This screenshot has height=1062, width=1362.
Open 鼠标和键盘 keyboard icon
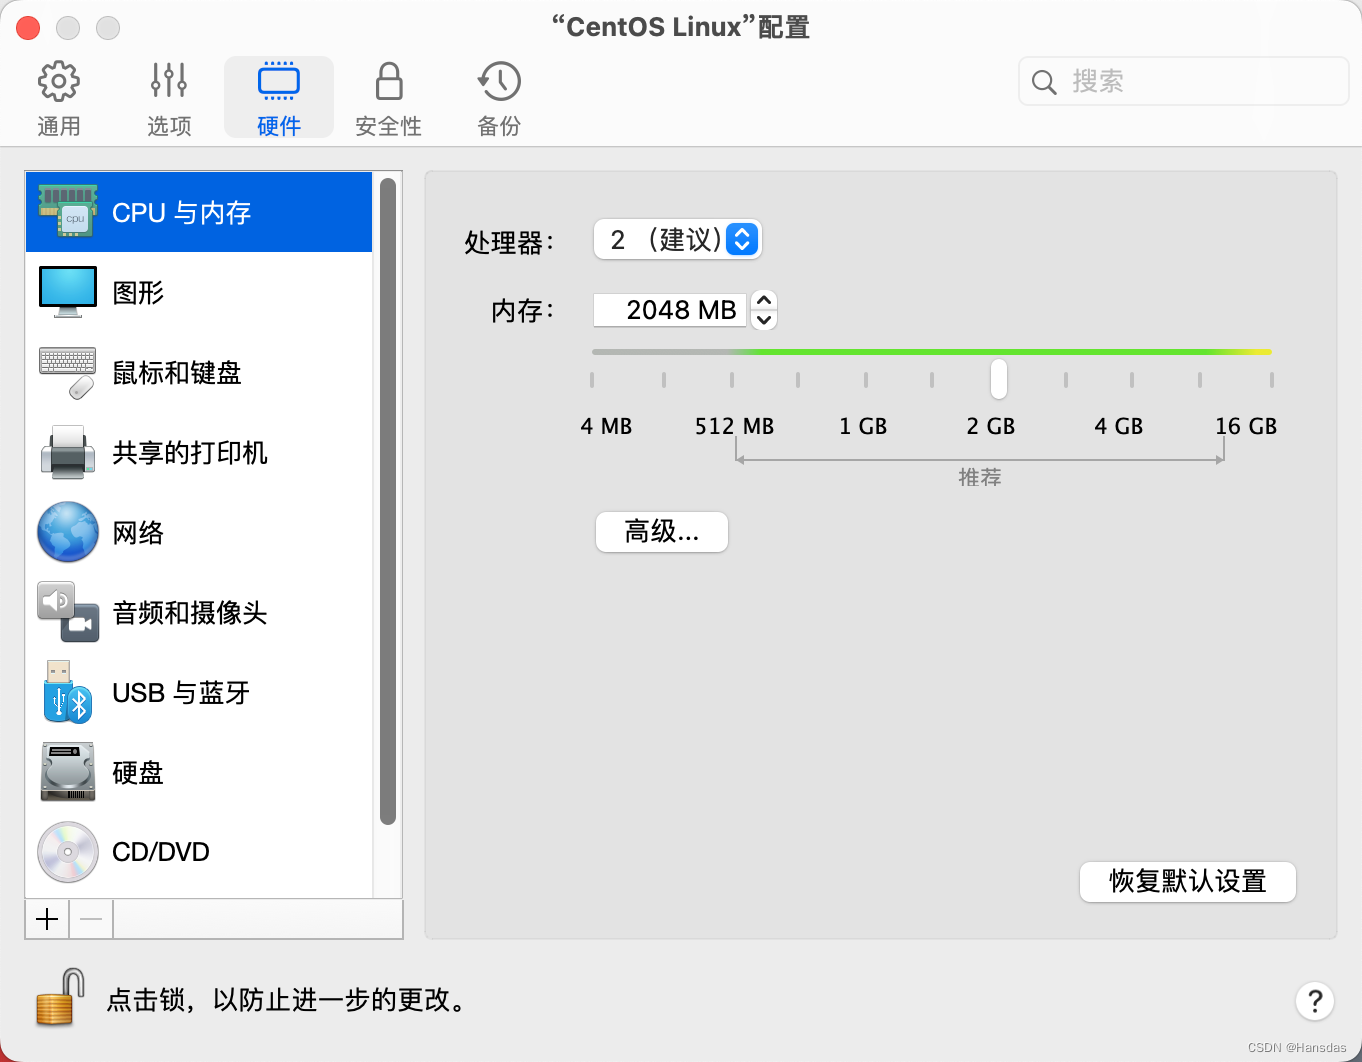click(68, 372)
